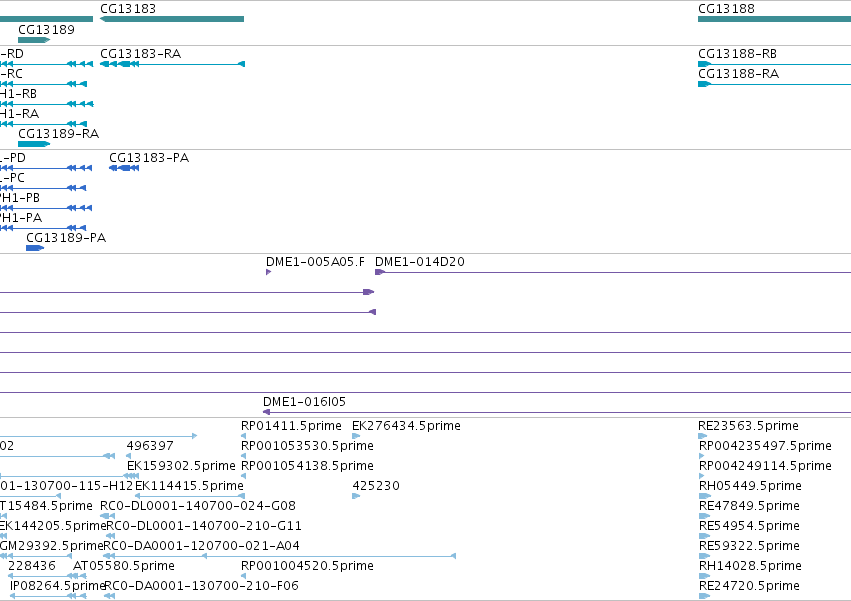Viewport: 851px width, 601px height.
Task: Click the CG13183-RA transcript feature line
Action: point(173,64)
